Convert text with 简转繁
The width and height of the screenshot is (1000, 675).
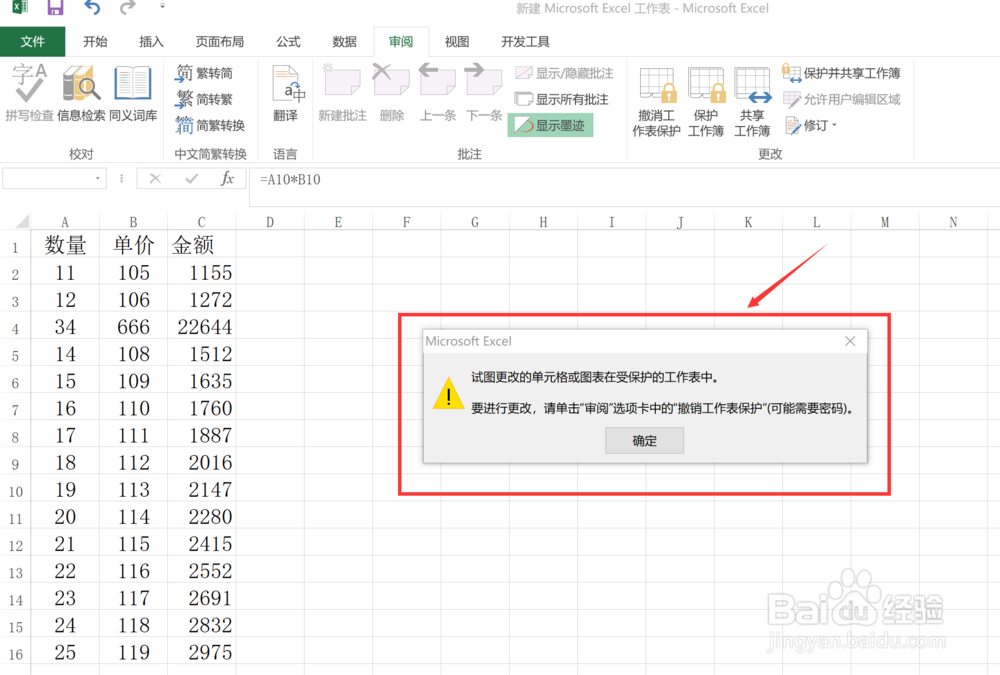tap(204, 99)
